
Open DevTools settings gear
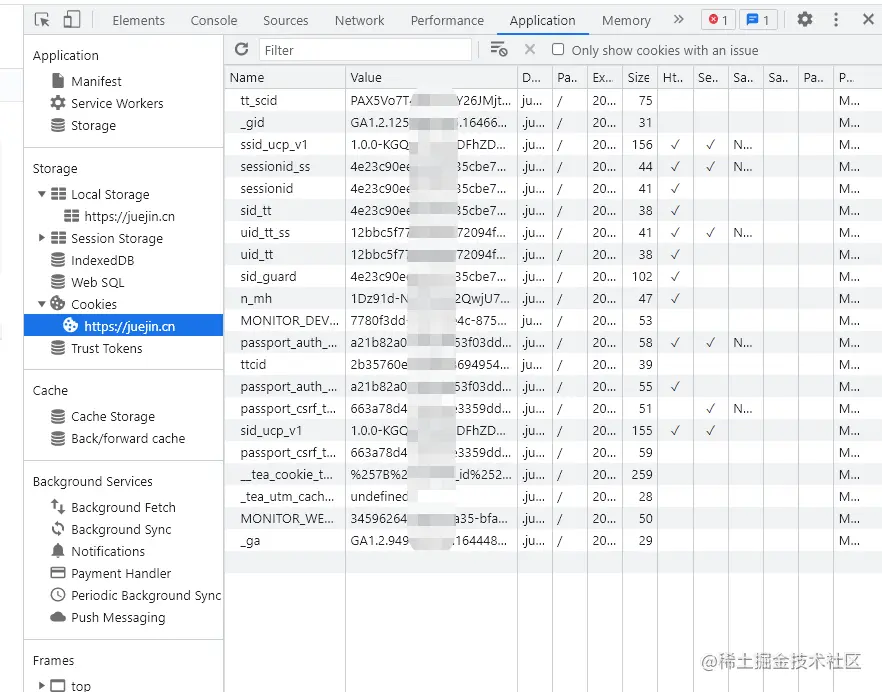805,20
